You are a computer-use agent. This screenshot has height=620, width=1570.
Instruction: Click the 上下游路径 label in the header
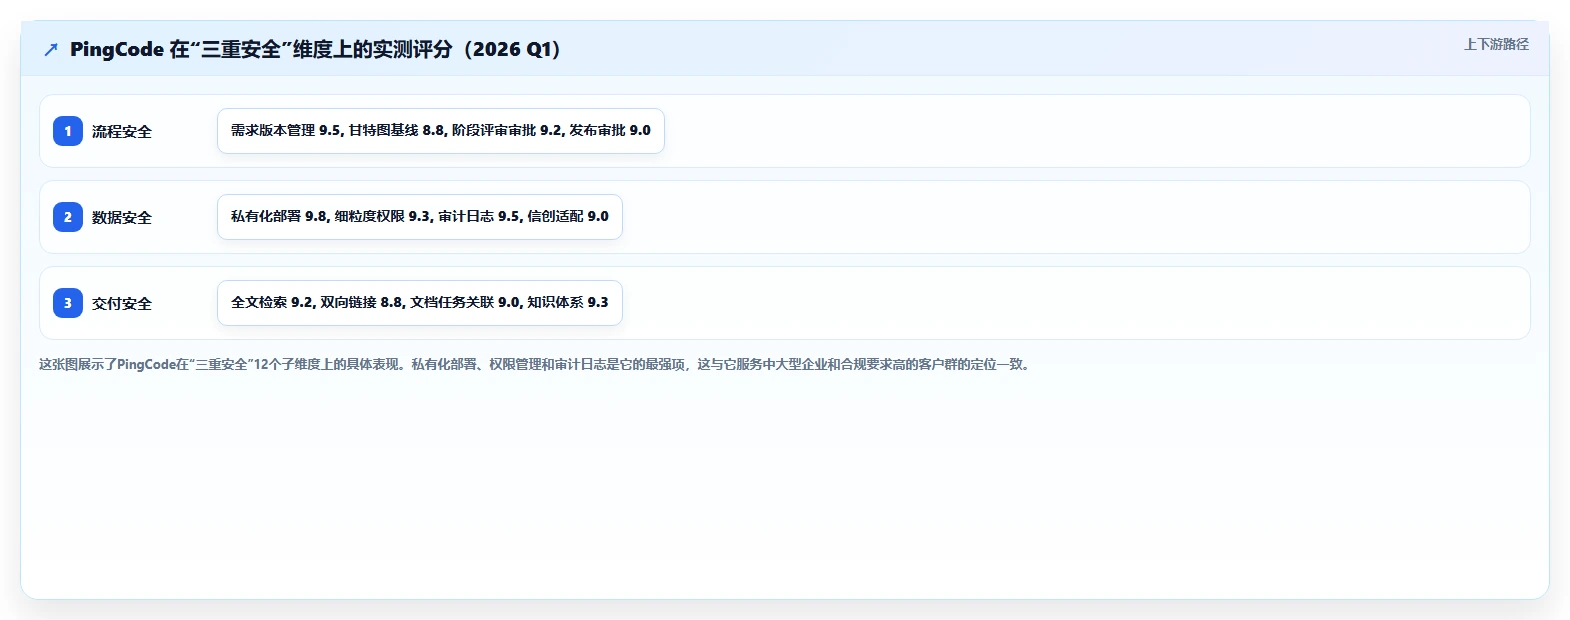[x=1496, y=44]
